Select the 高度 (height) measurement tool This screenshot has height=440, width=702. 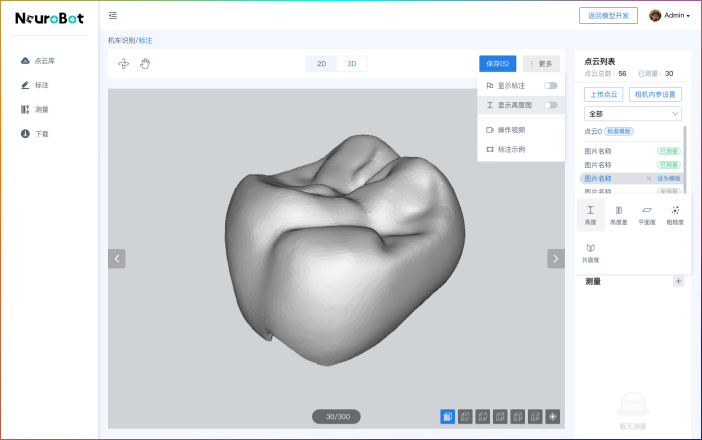(590, 213)
